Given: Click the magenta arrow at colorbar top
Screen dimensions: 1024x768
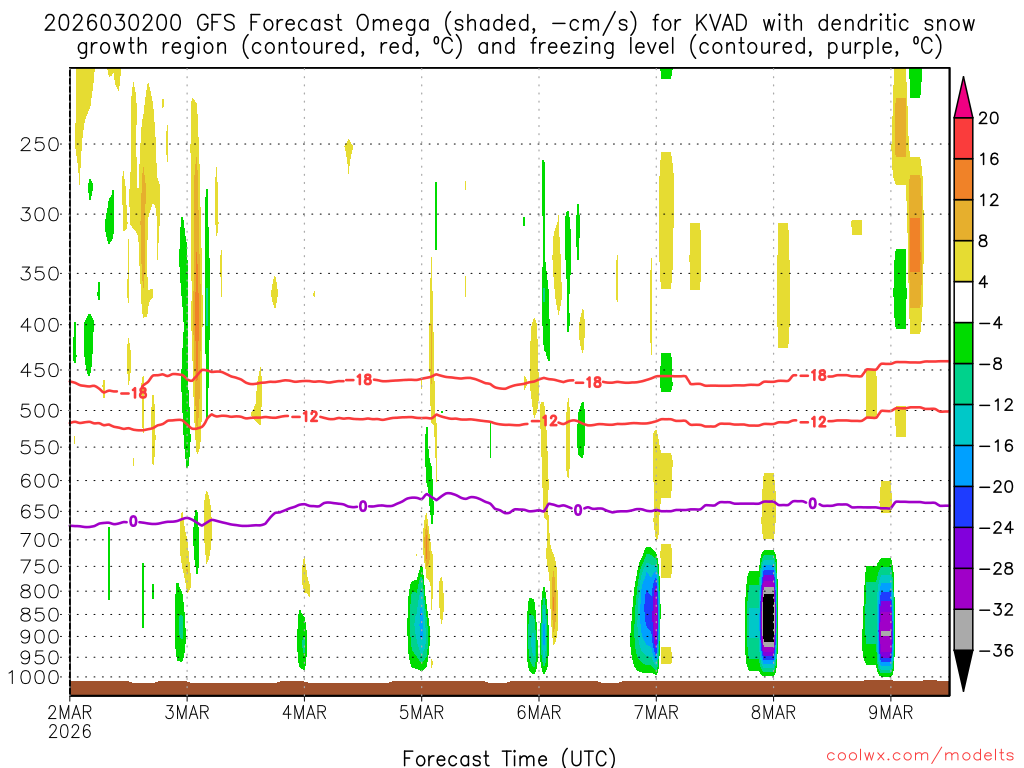Looking at the screenshot, I should tap(963, 97).
